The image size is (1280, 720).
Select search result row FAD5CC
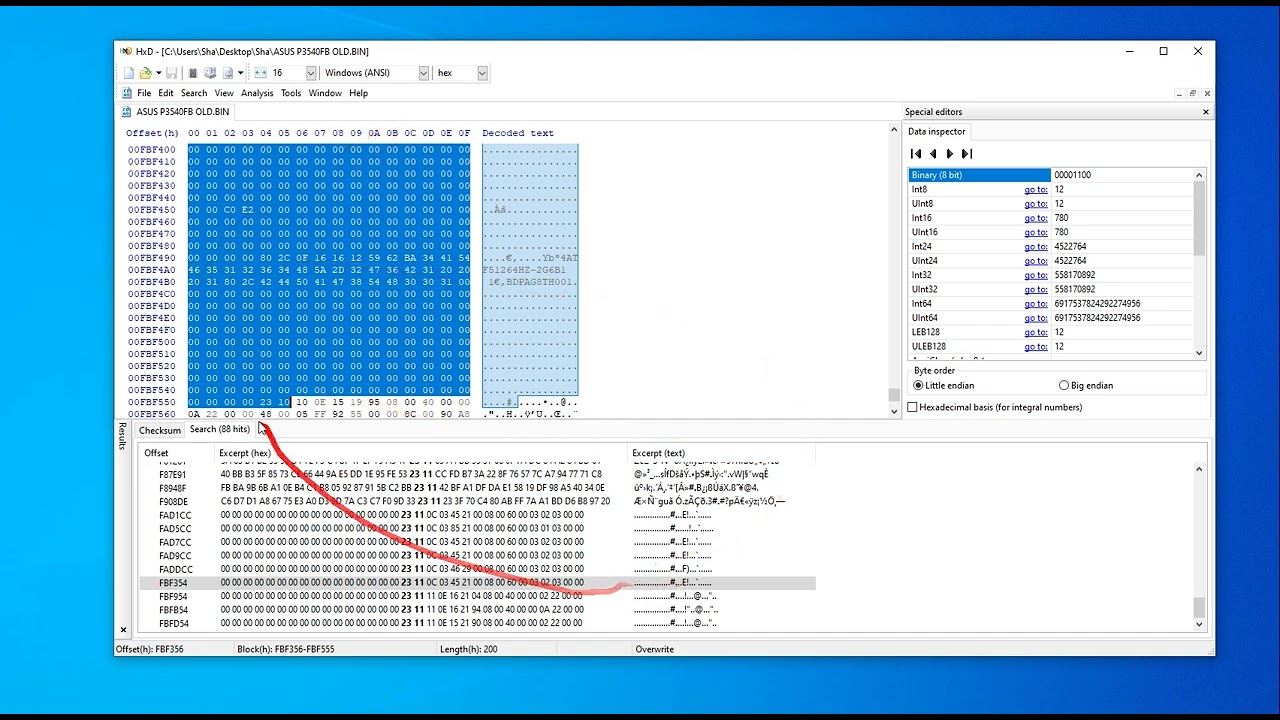(477, 528)
